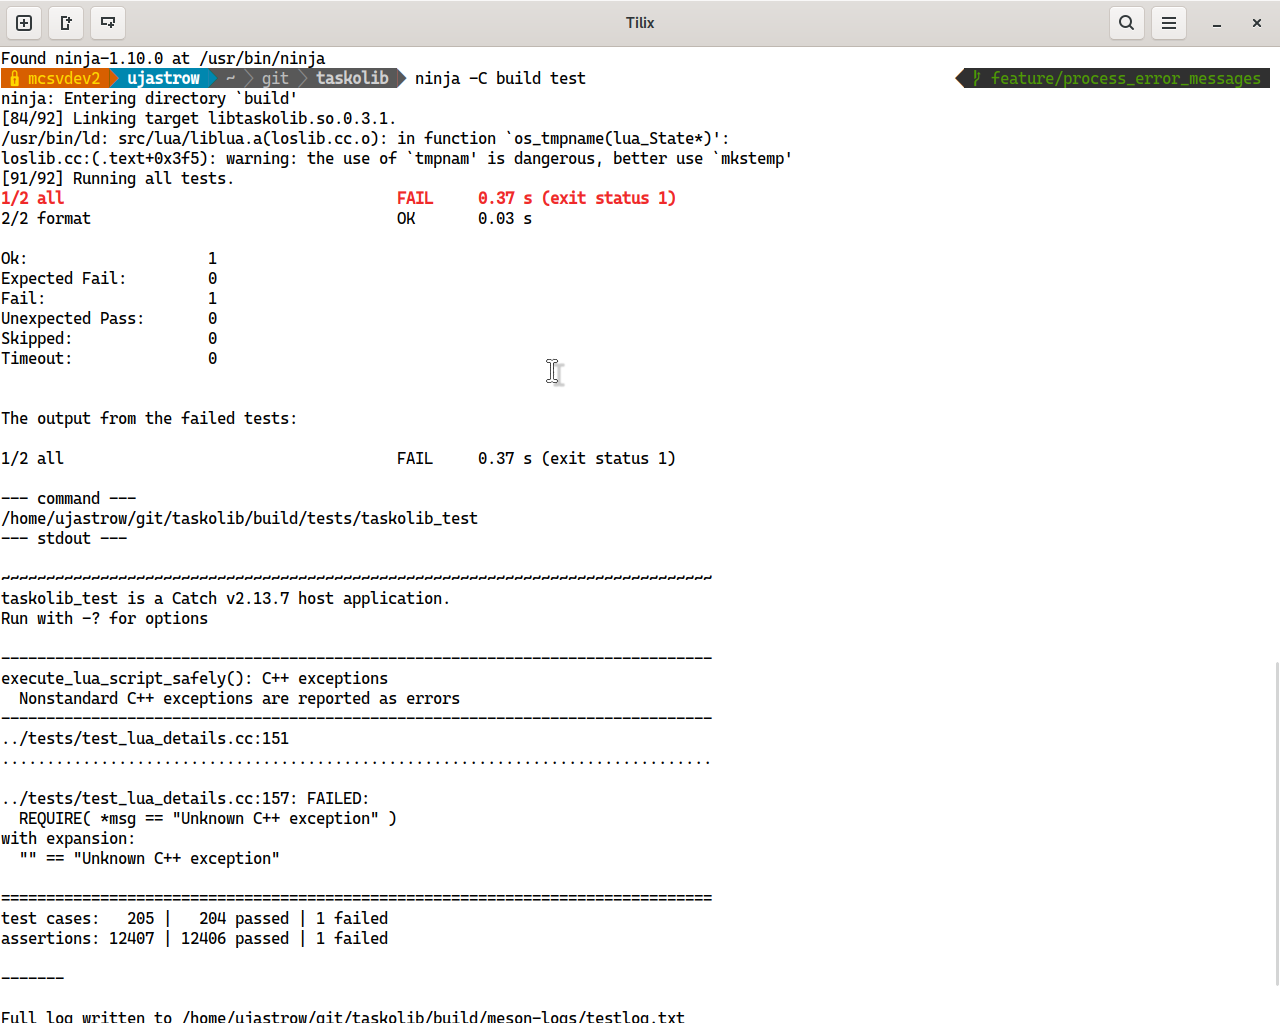Image resolution: width=1280 pixels, height=1024 pixels.
Task: Click 'Nonstandard C++ exceptions are reported' line
Action: pos(239,698)
